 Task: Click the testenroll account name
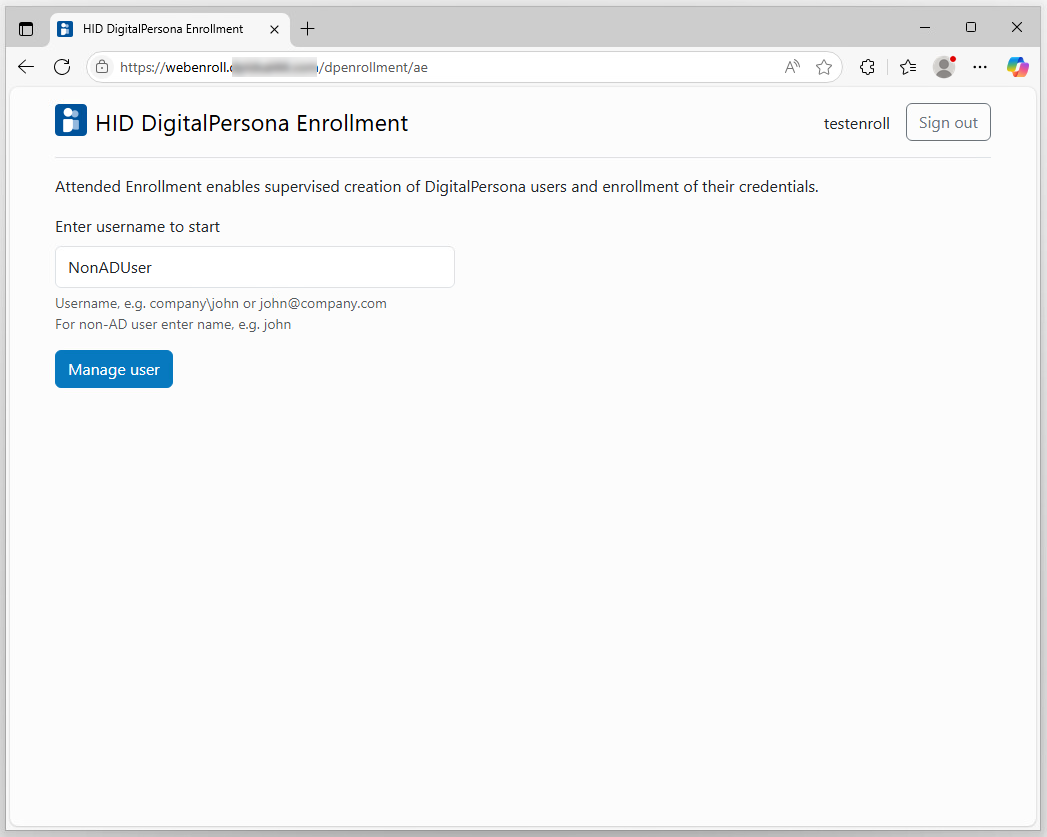[x=856, y=124]
